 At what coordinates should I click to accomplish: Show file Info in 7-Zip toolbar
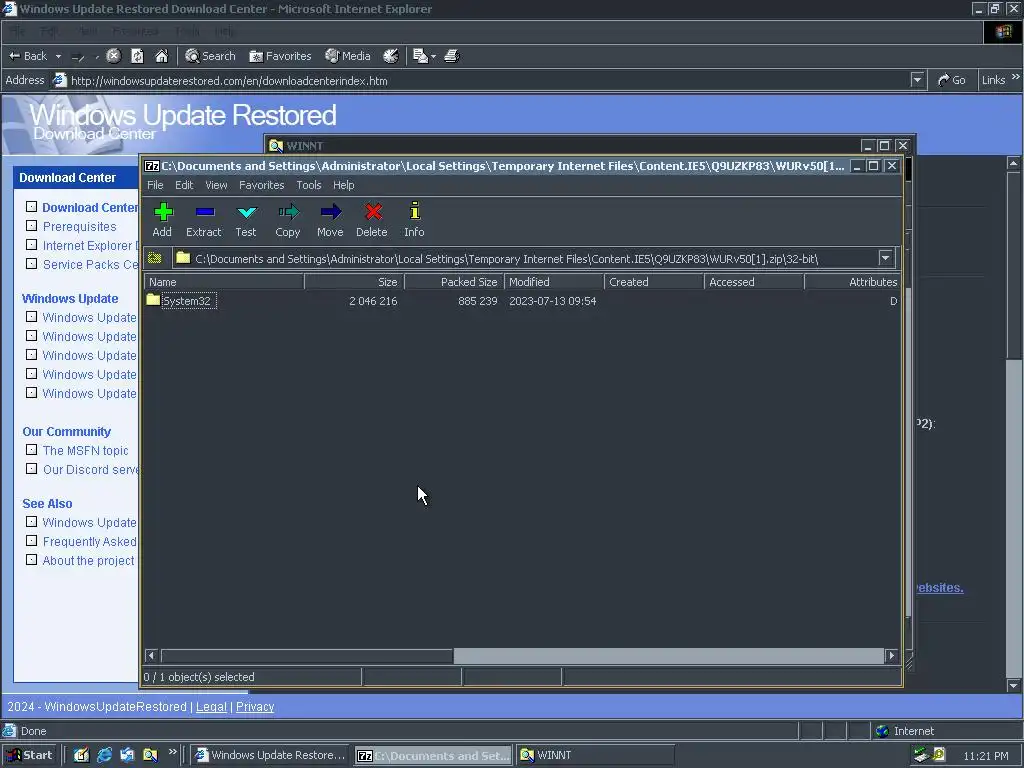point(414,219)
